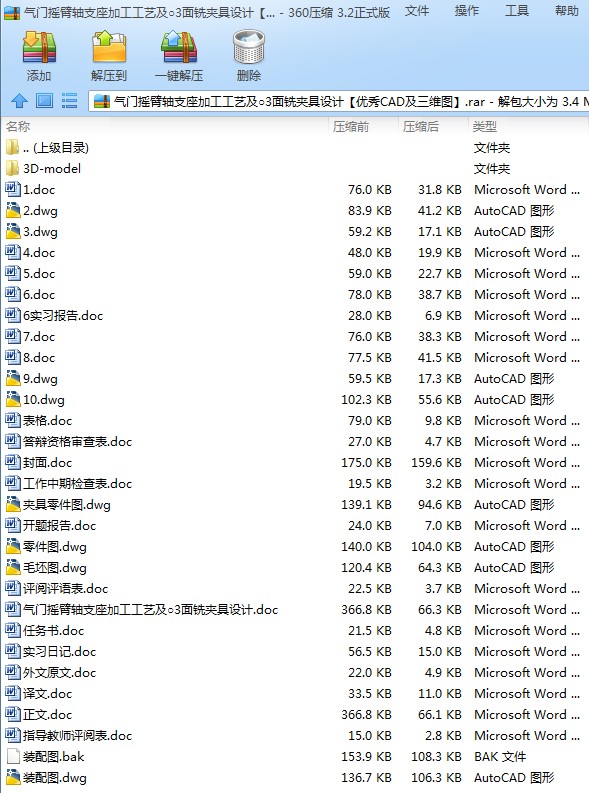Select the 3.dwg AutoCAD file icon
The width and height of the screenshot is (589, 793).
[13, 232]
